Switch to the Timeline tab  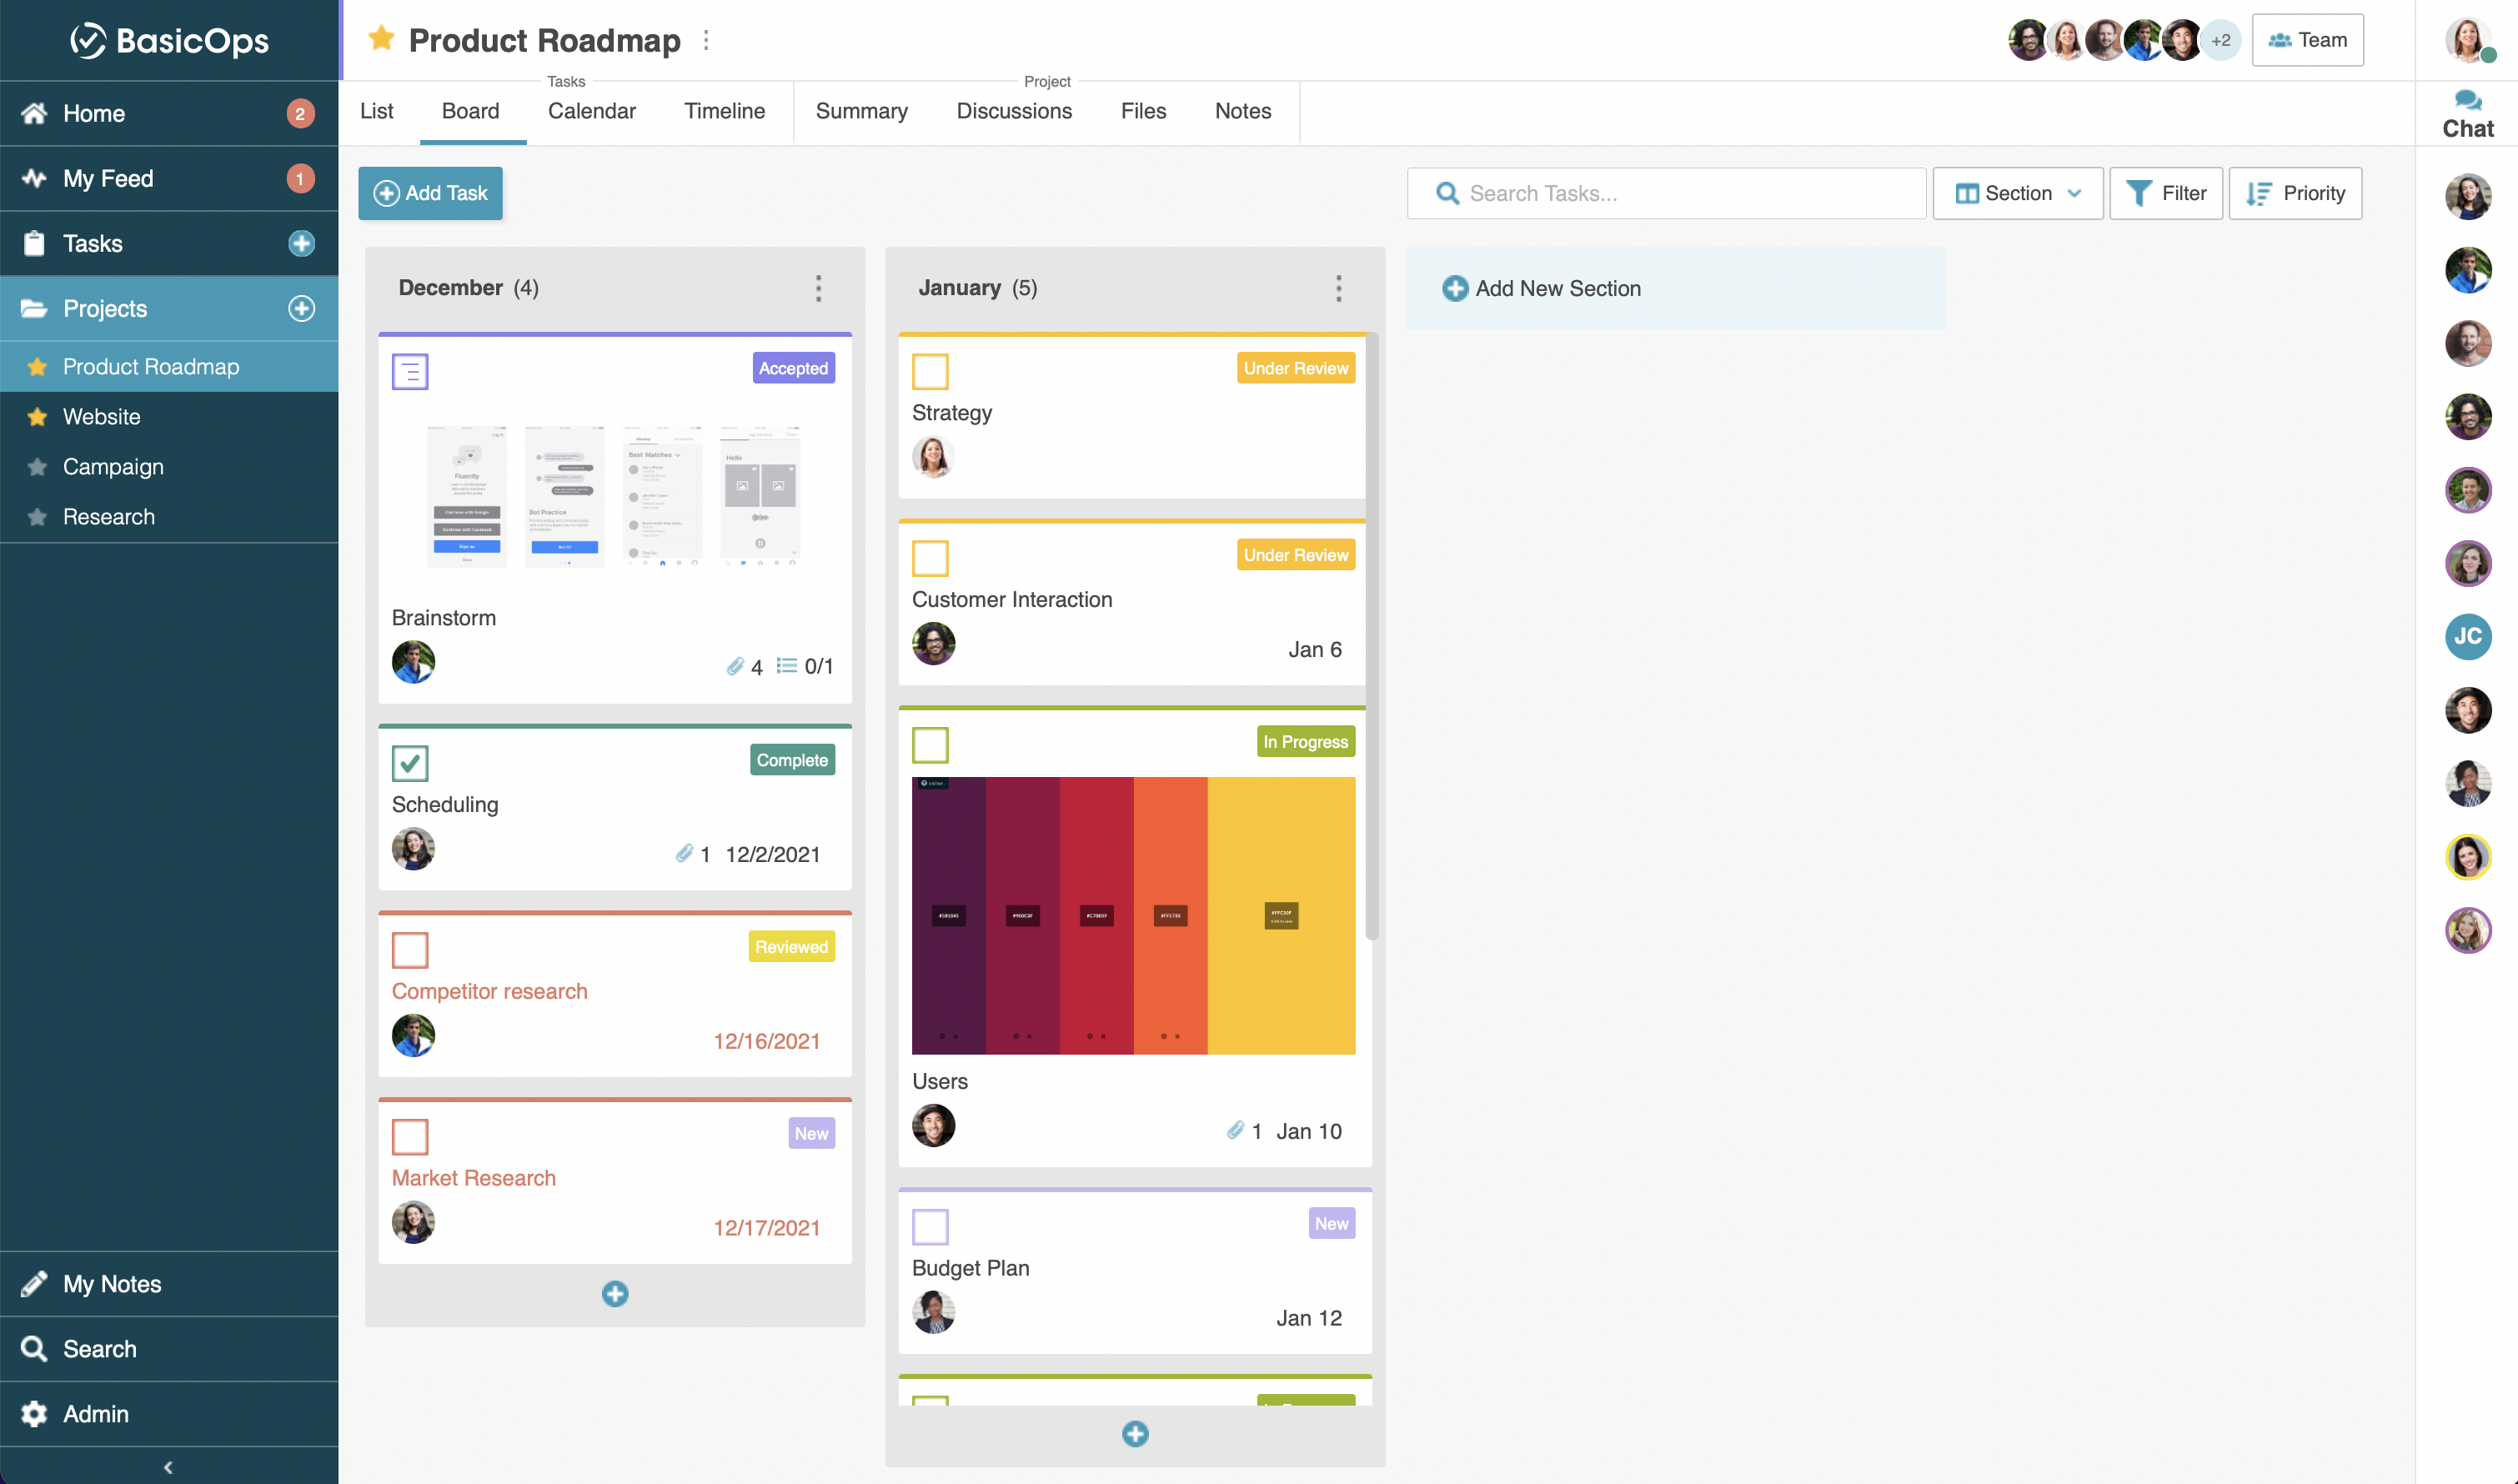pyautogui.click(x=724, y=111)
